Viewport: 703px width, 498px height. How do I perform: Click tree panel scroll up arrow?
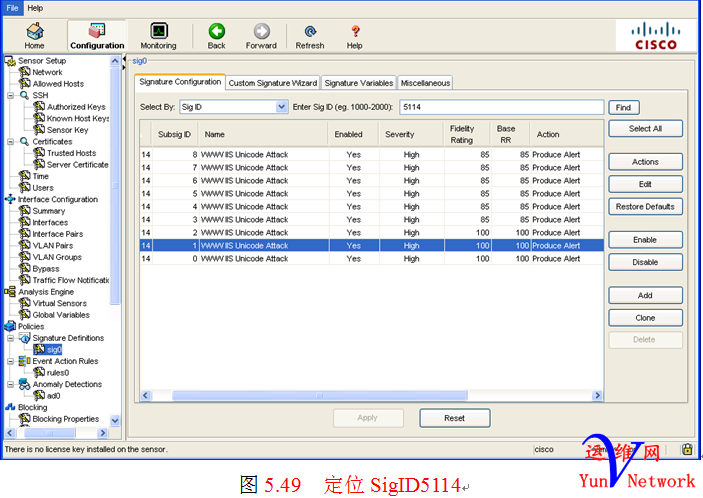(115, 61)
